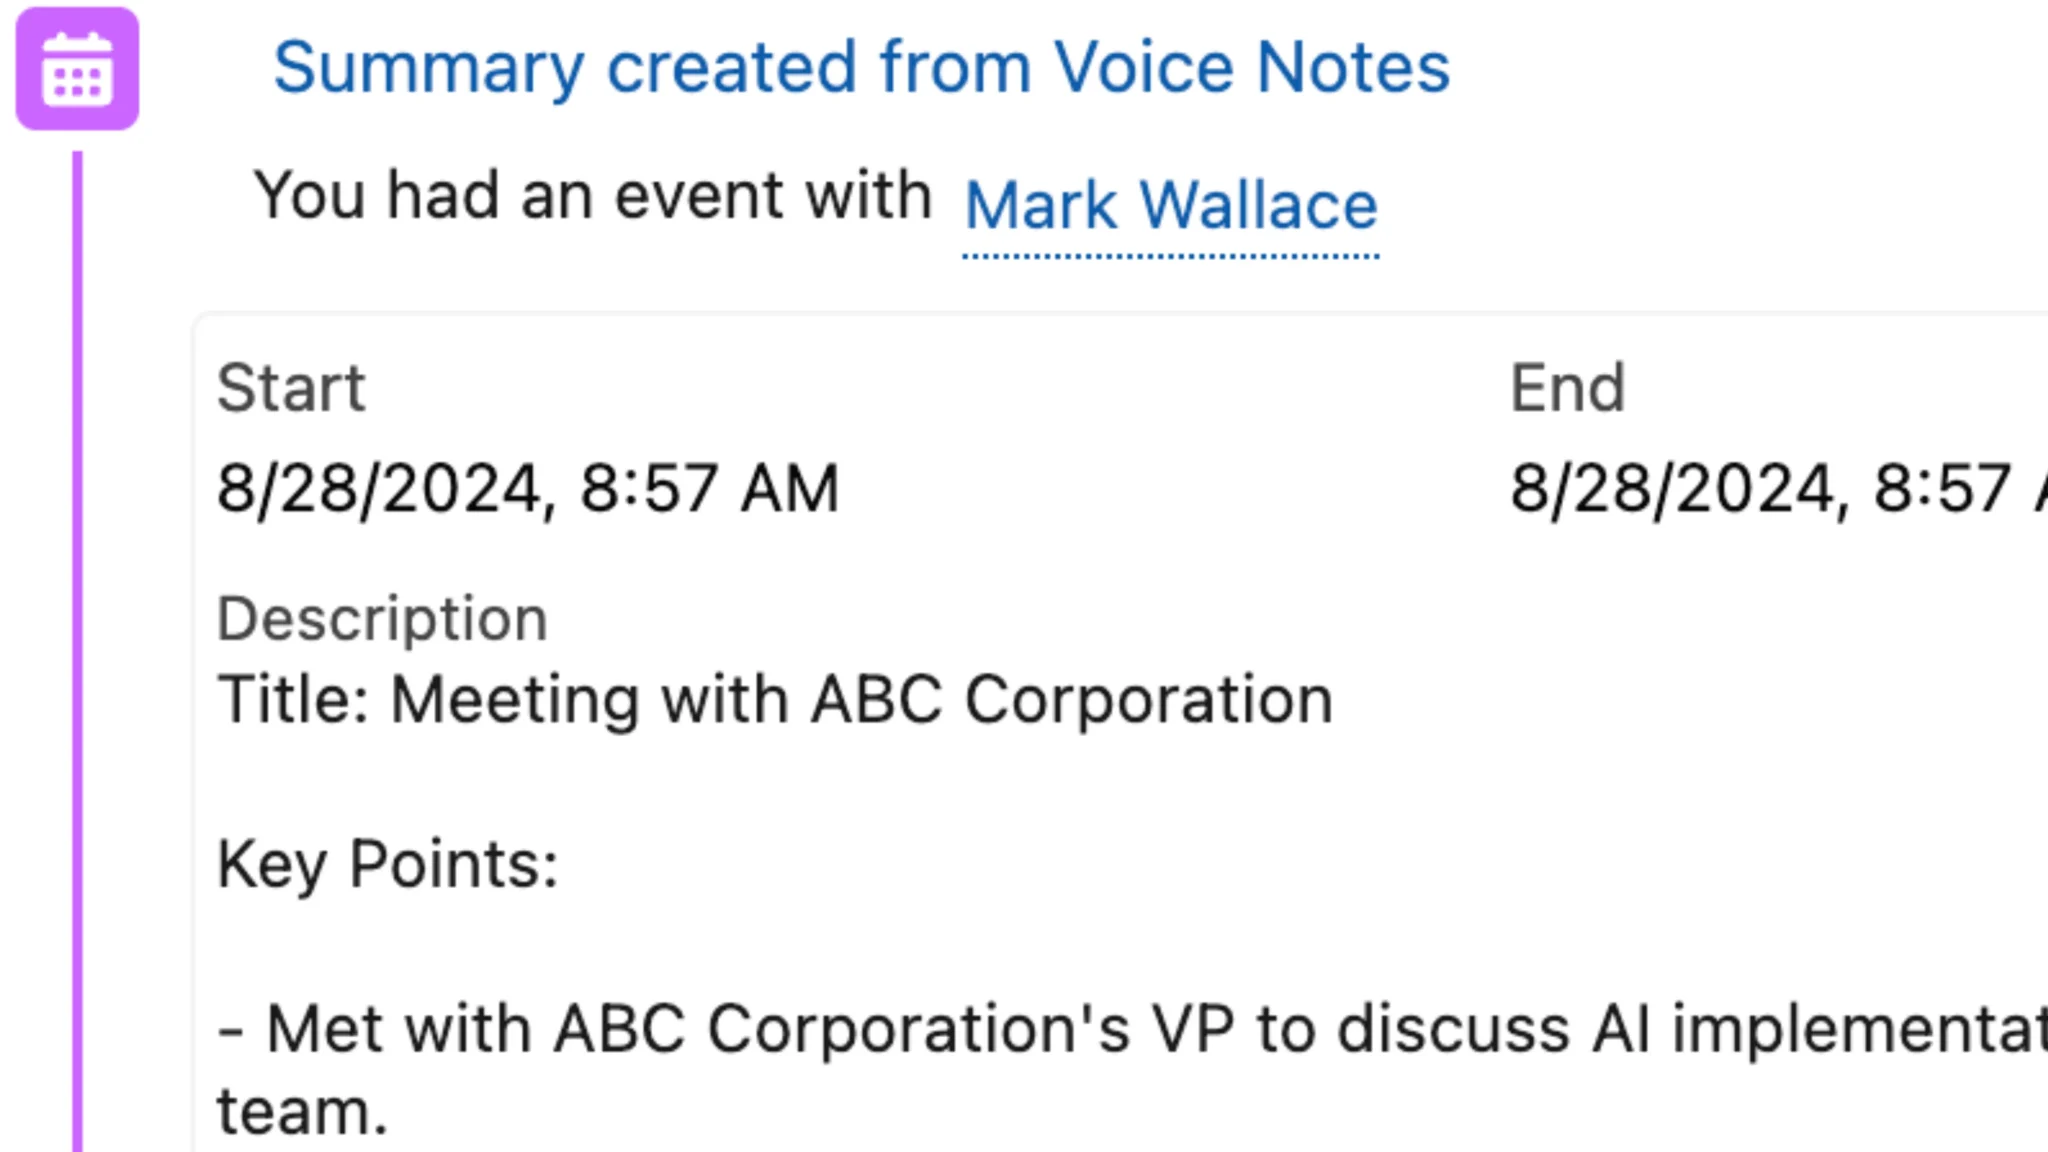This screenshot has height=1152, width=2048.
Task: Select the Description field label
Action: pos(382,619)
